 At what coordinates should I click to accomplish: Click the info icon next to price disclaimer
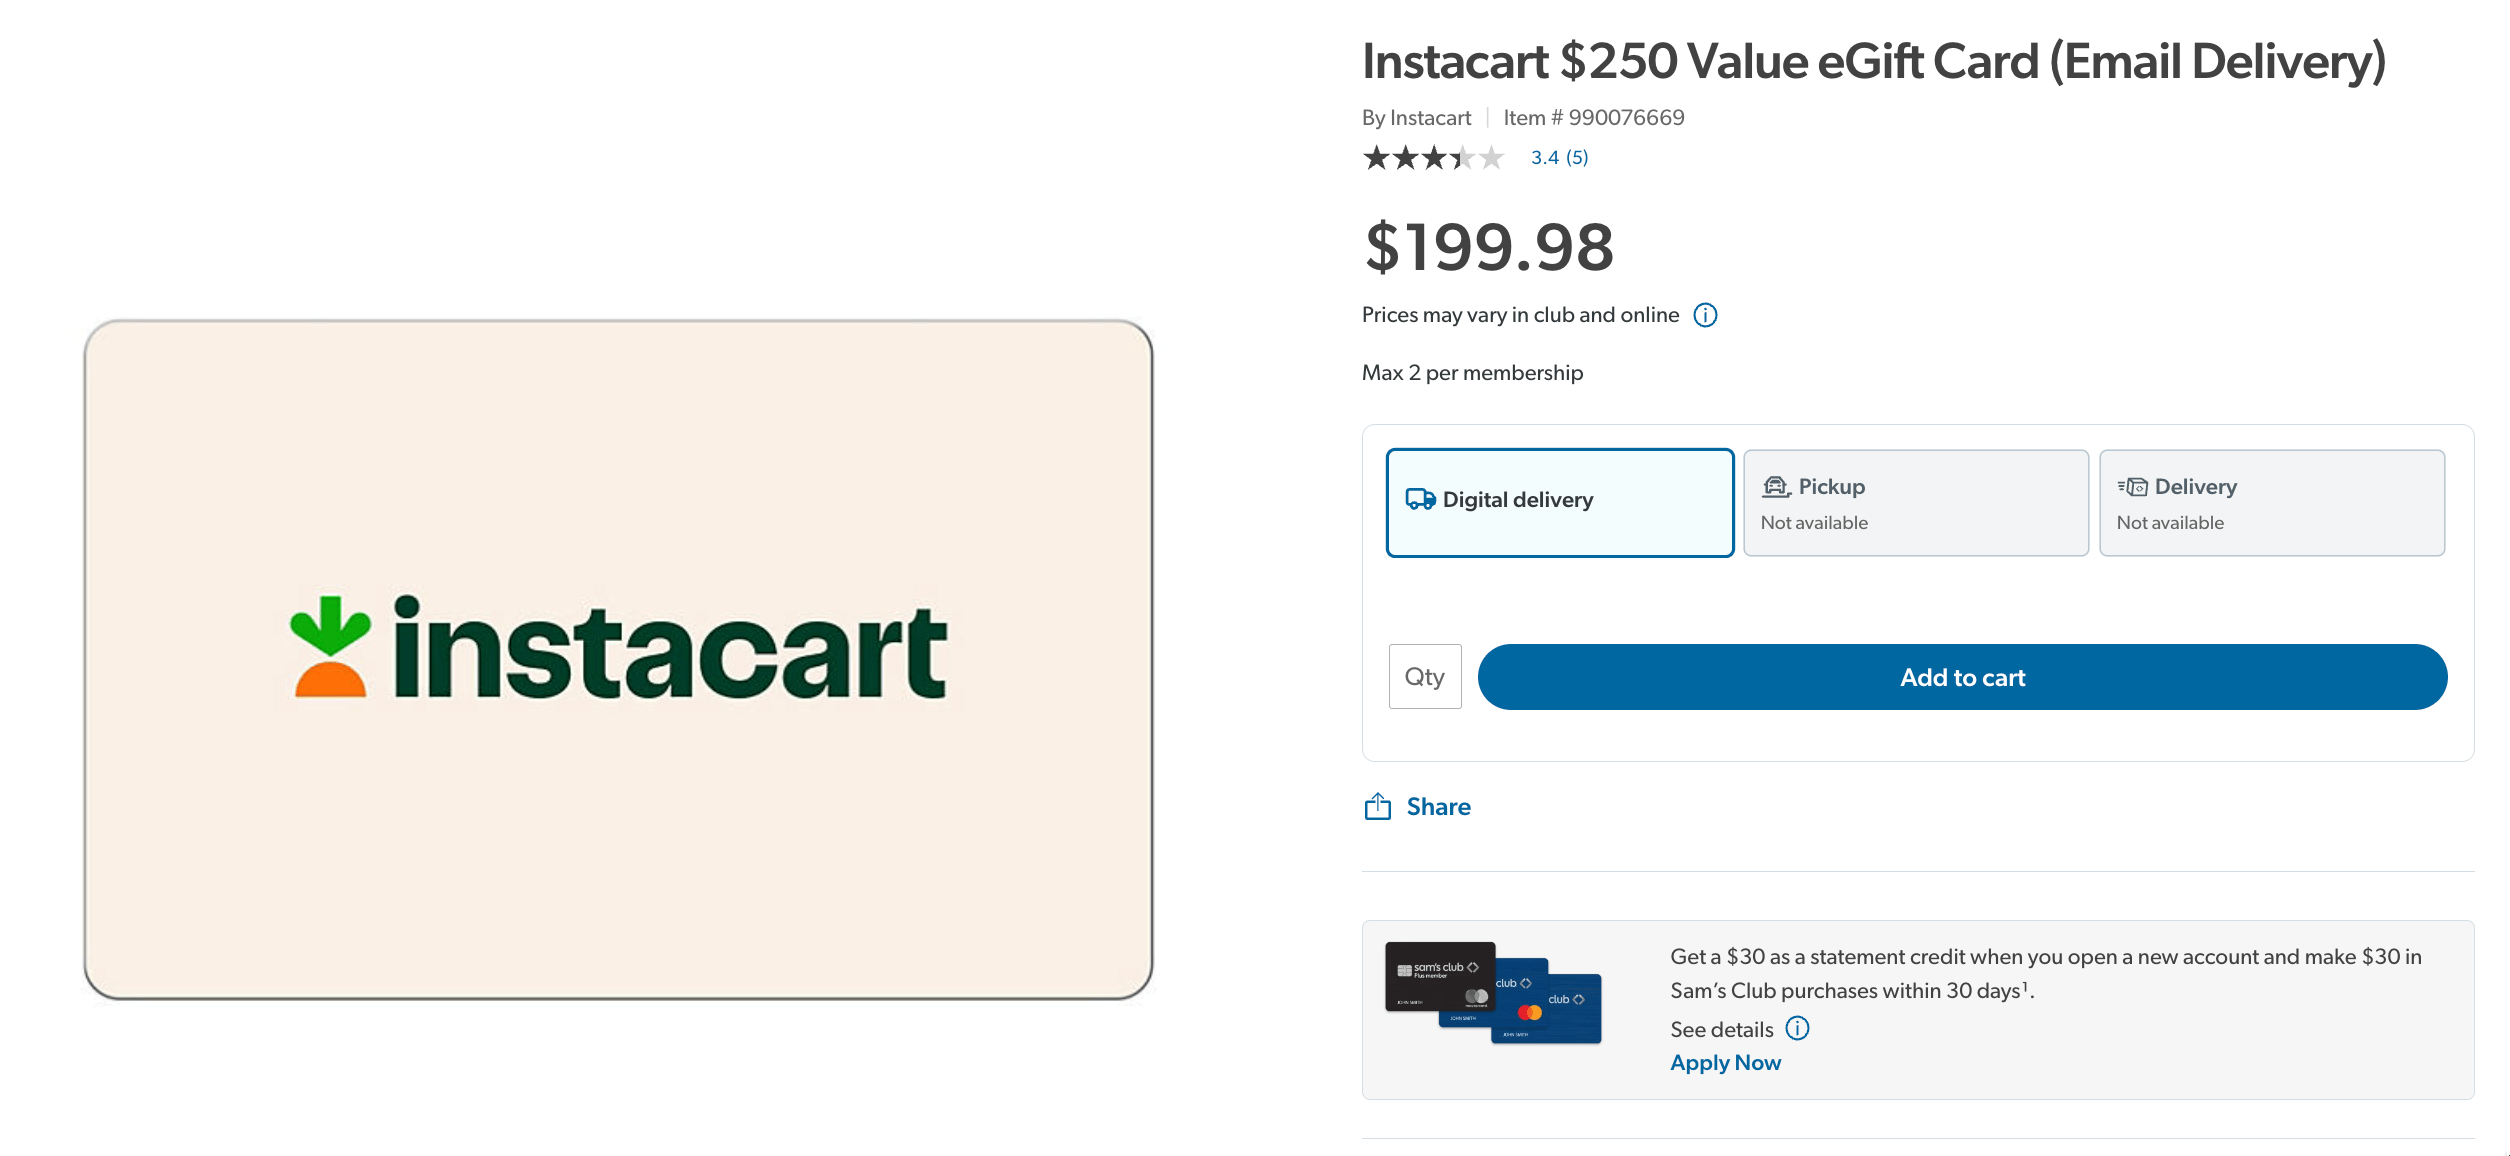tap(1705, 315)
